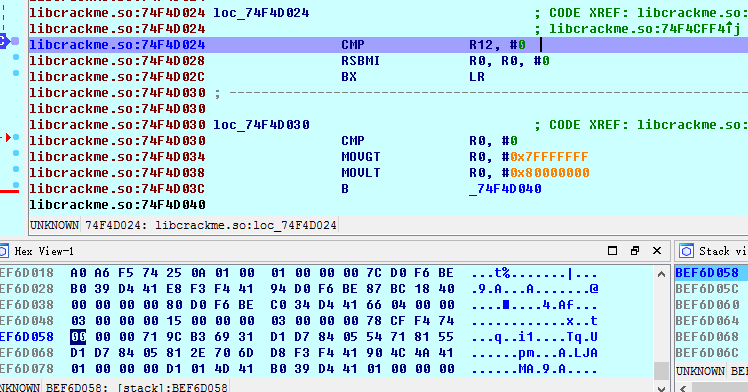Click the Hex View-1 panel icon
The image size is (748, 392).
pyautogui.click(x=4, y=251)
